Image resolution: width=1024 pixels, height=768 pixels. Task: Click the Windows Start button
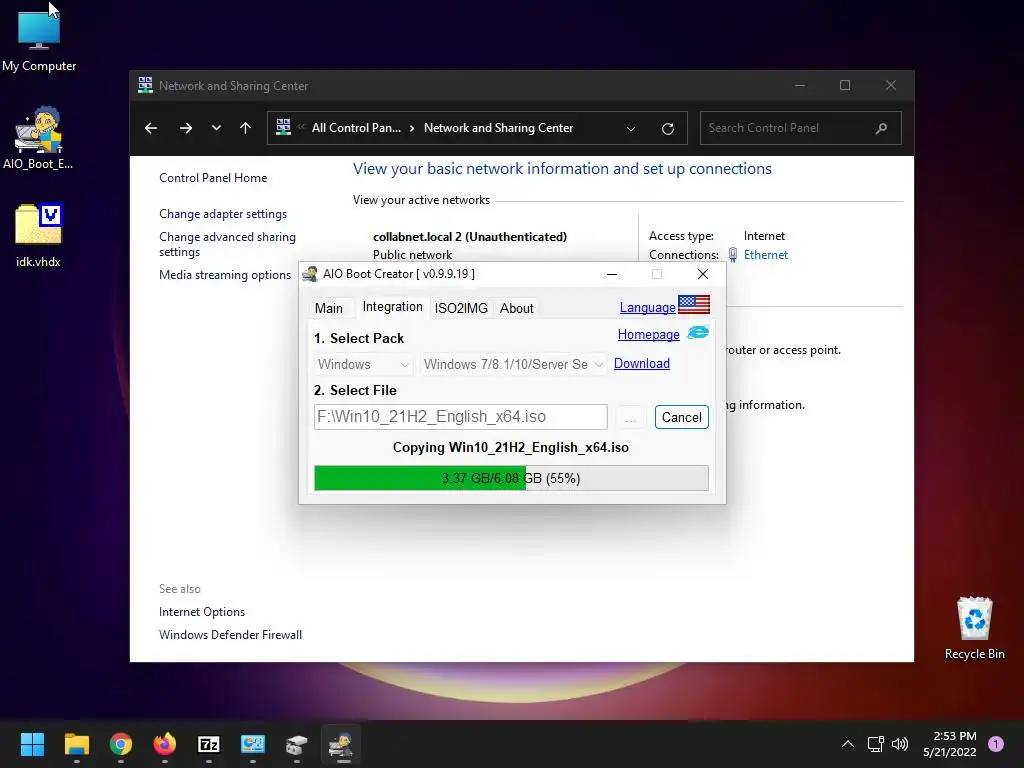[x=32, y=744]
